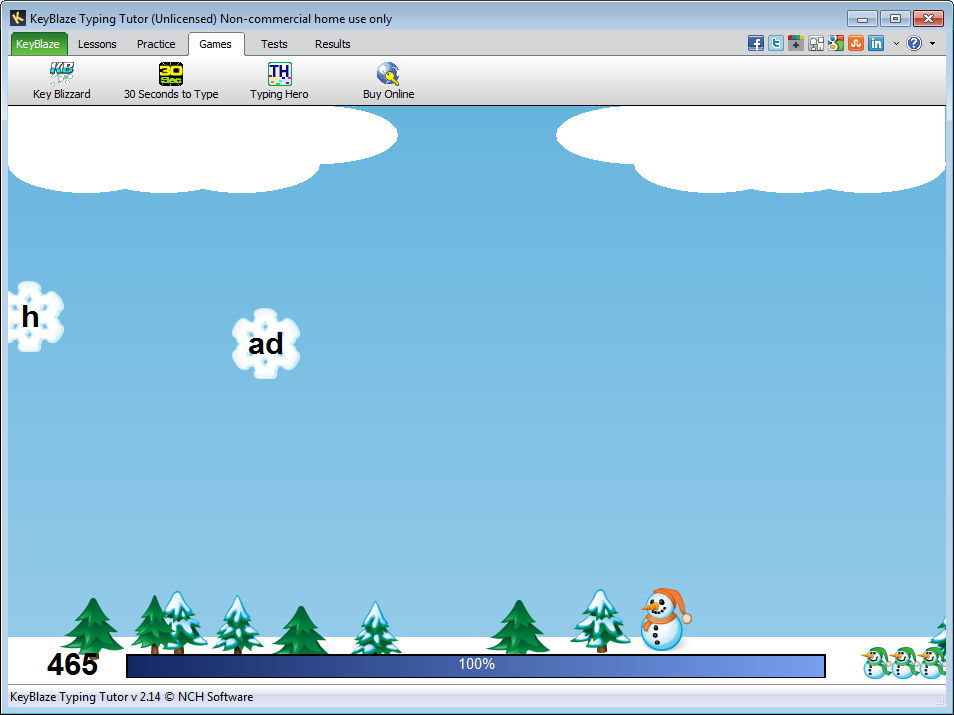
Task: Launch the Key Blizzard game
Action: pos(61,81)
